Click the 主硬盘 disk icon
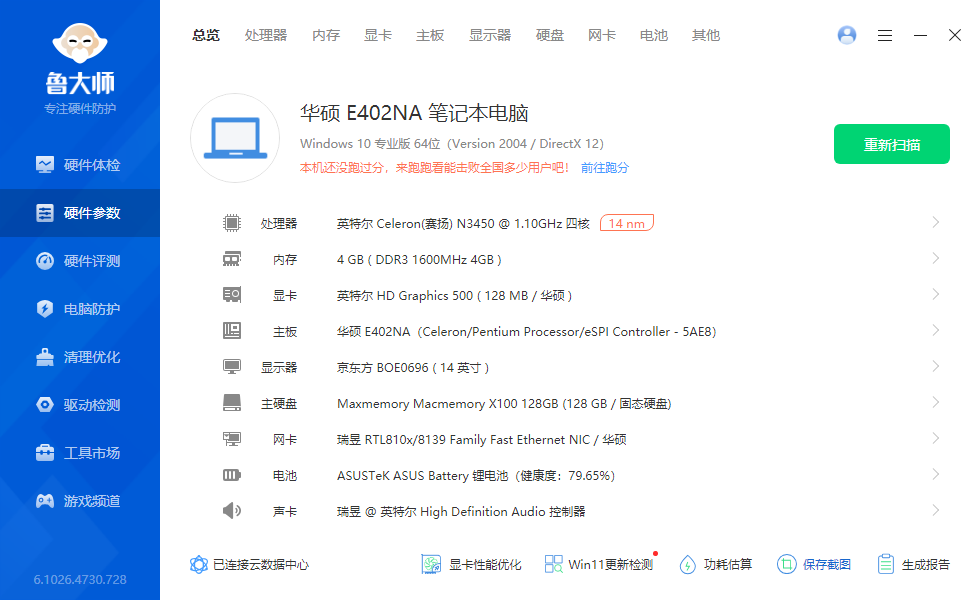This screenshot has height=600, width=980. click(x=232, y=402)
